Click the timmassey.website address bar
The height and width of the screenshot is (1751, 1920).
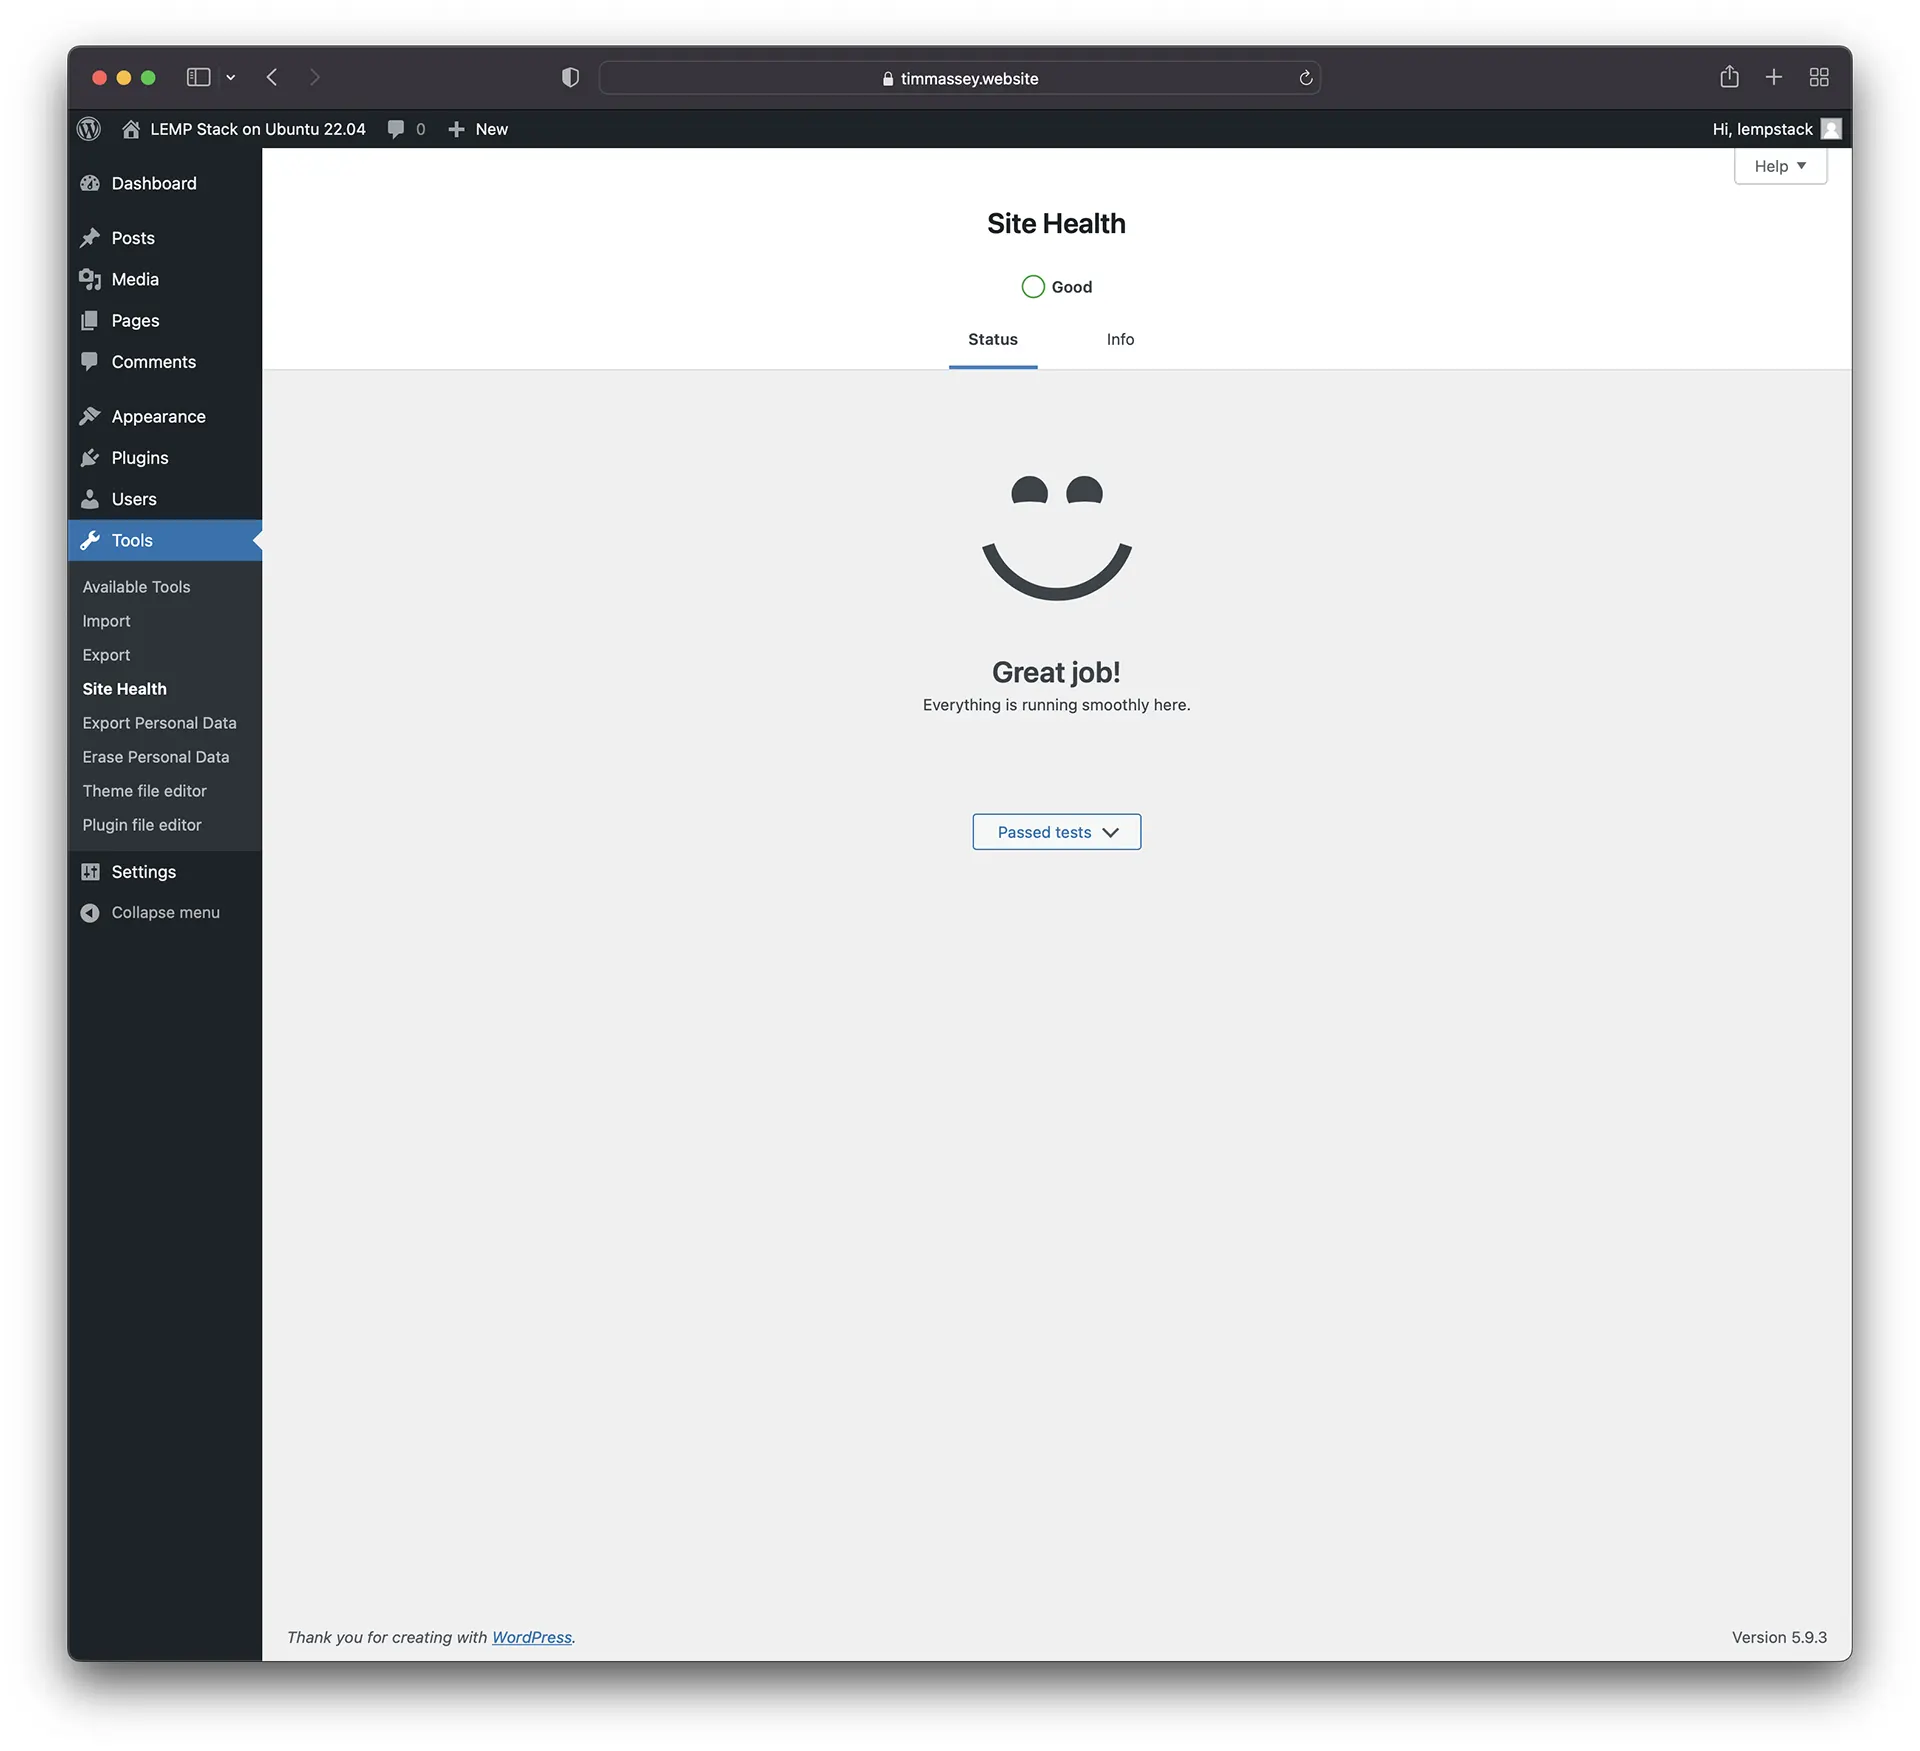tap(959, 78)
